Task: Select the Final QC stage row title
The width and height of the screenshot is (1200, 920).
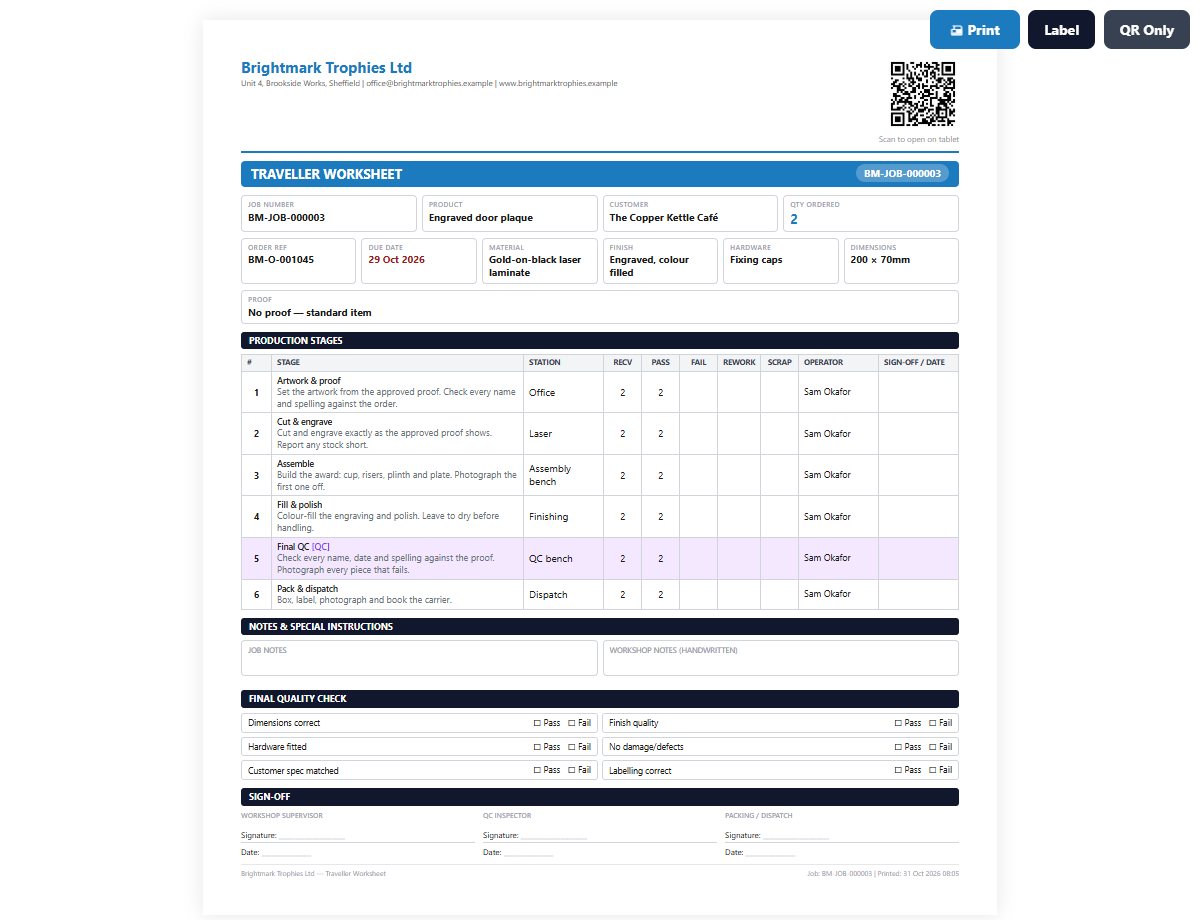Action: click(303, 547)
